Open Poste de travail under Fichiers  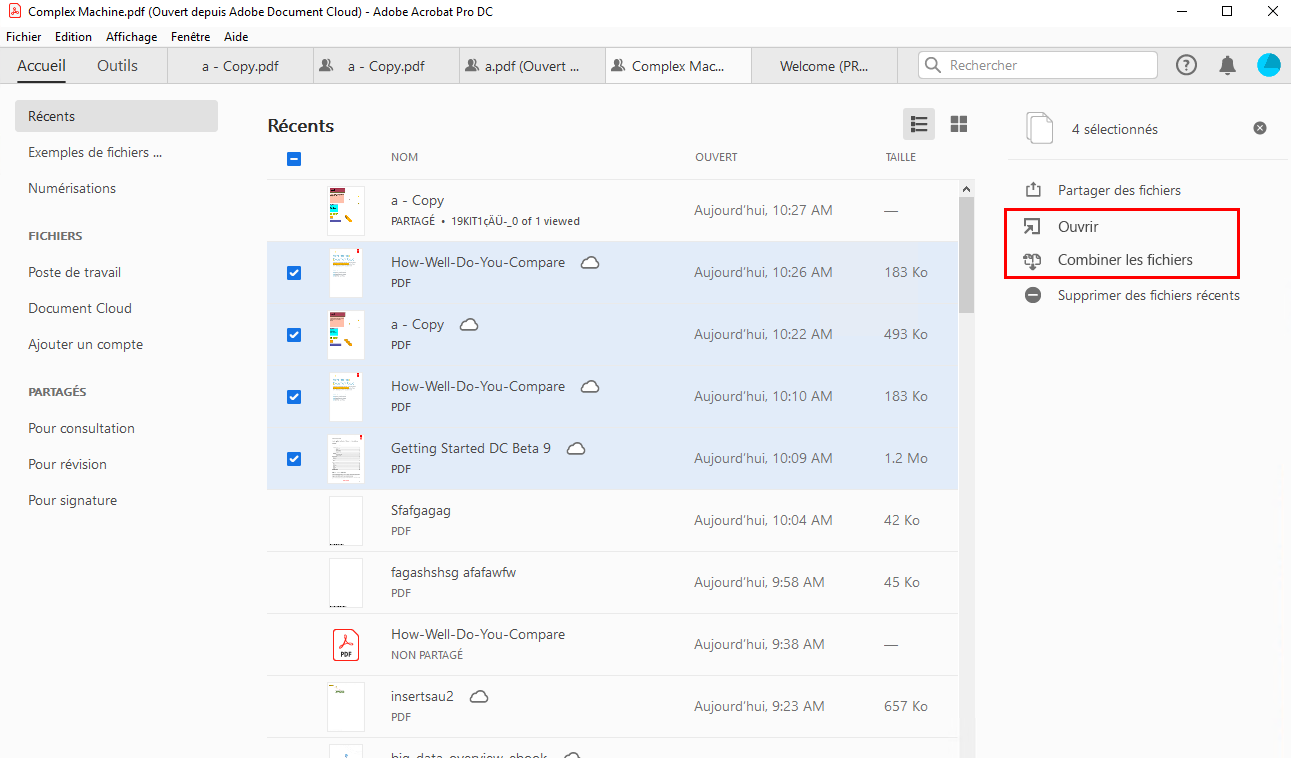[75, 272]
